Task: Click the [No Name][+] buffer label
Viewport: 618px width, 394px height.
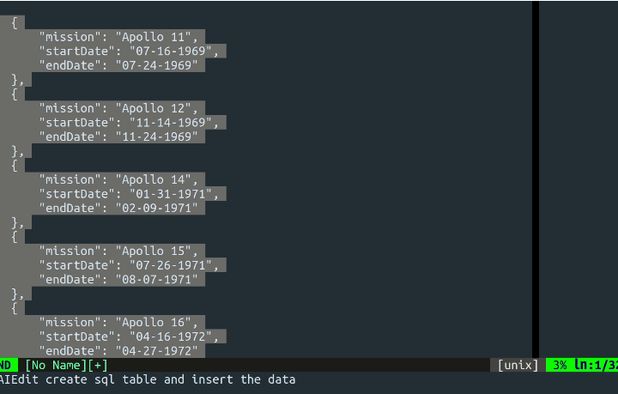Action: tap(66, 365)
